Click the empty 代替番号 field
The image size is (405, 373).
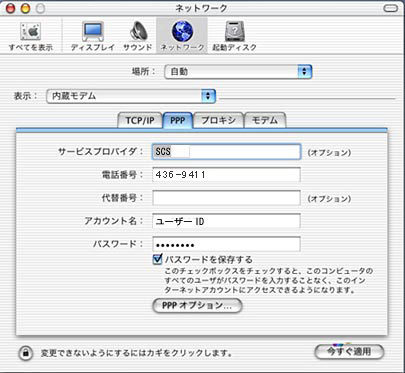(x=226, y=198)
